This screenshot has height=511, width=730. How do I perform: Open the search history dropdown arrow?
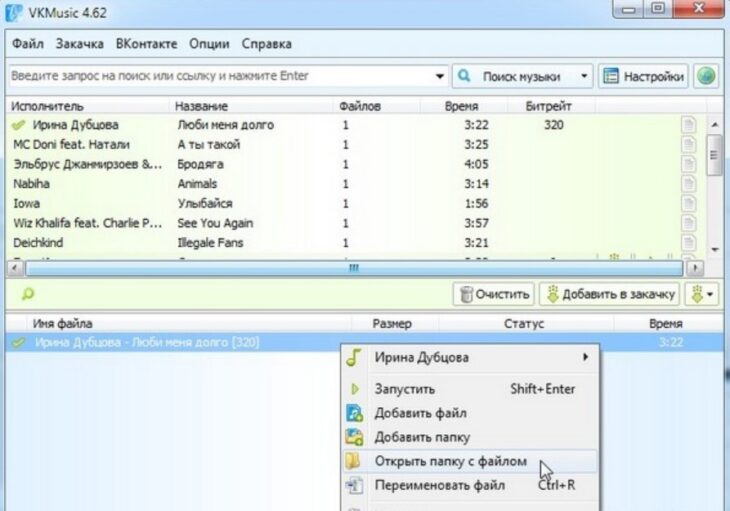click(x=440, y=77)
